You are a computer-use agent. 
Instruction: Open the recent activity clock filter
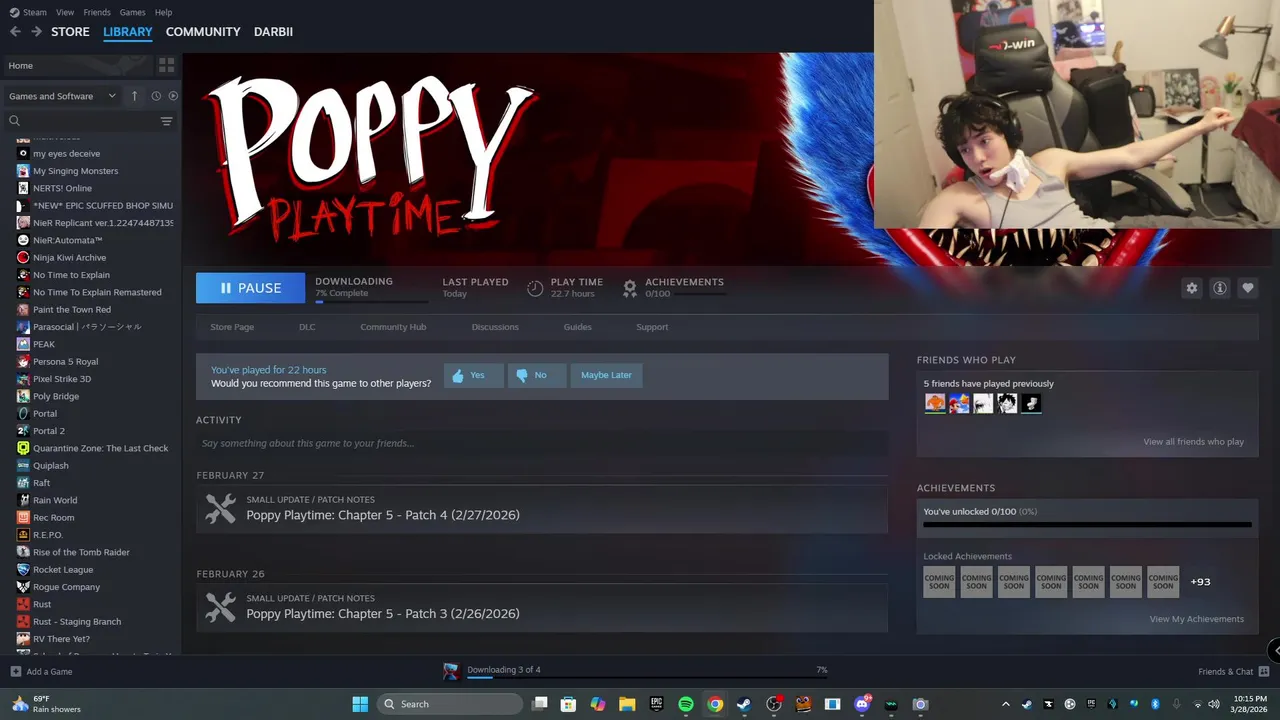pyautogui.click(x=156, y=96)
